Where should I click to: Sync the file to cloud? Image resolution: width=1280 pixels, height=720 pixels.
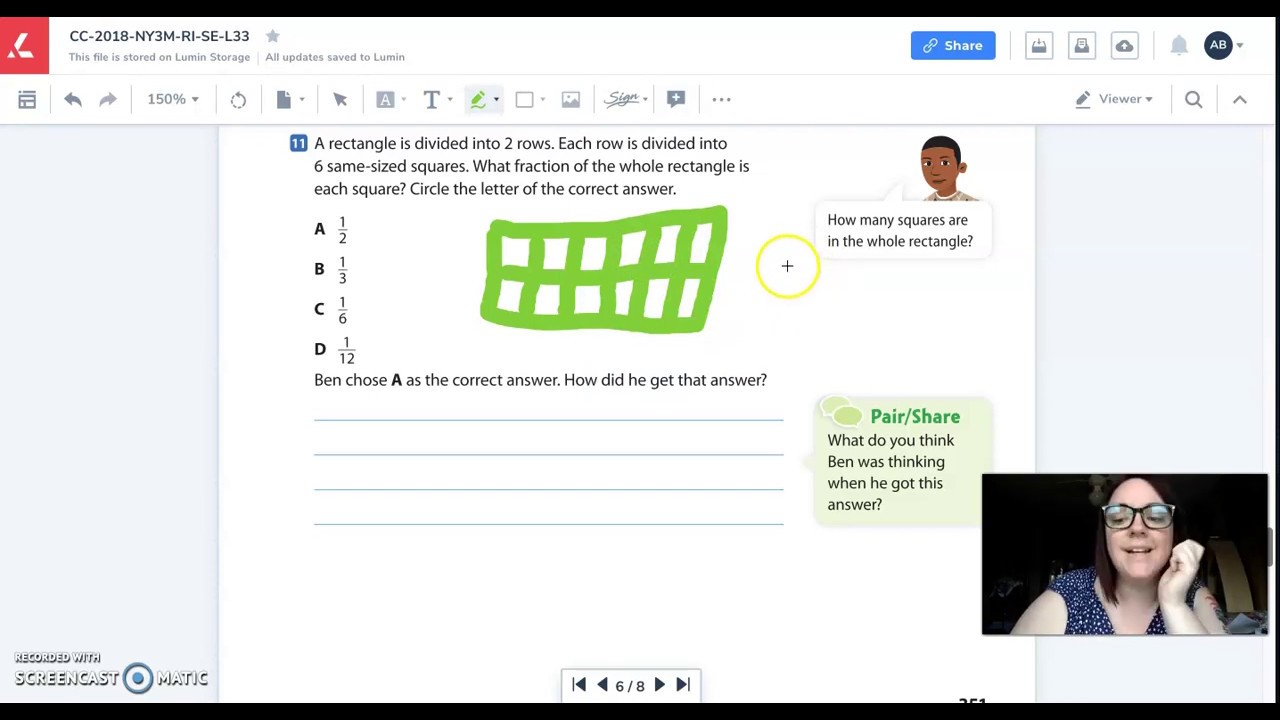click(x=1124, y=45)
